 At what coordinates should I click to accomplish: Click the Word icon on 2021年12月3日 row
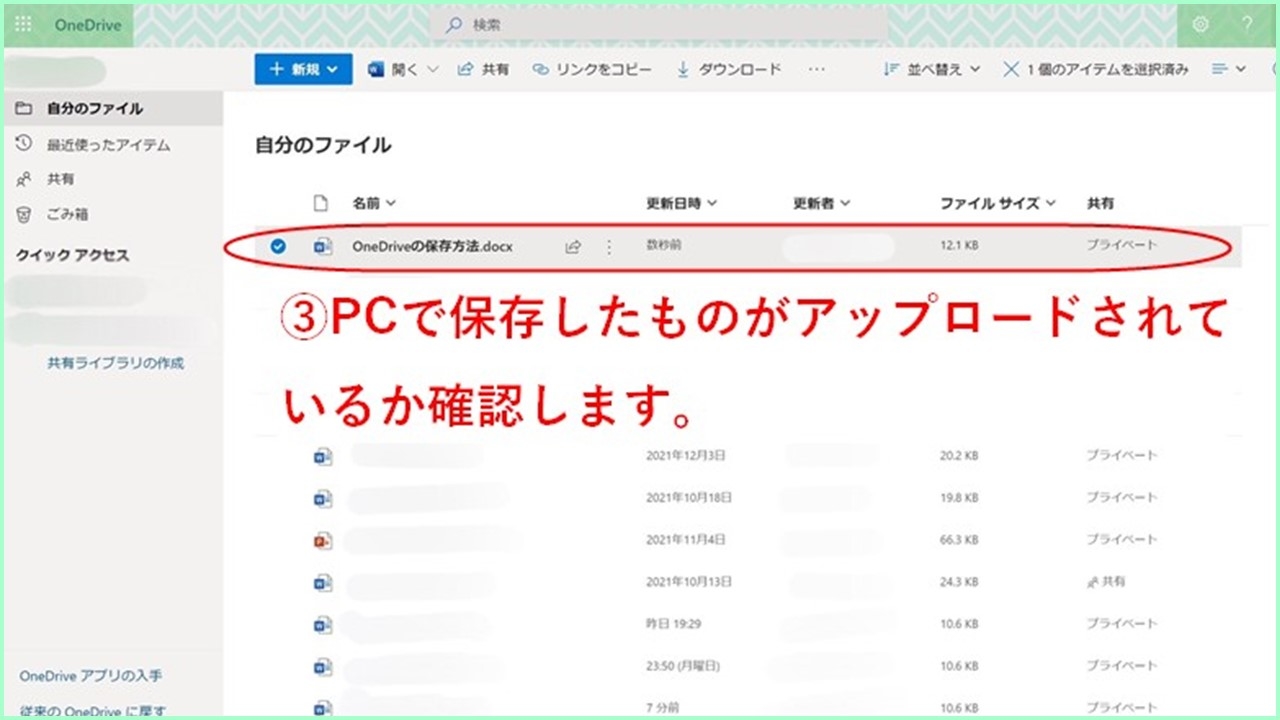click(x=322, y=456)
